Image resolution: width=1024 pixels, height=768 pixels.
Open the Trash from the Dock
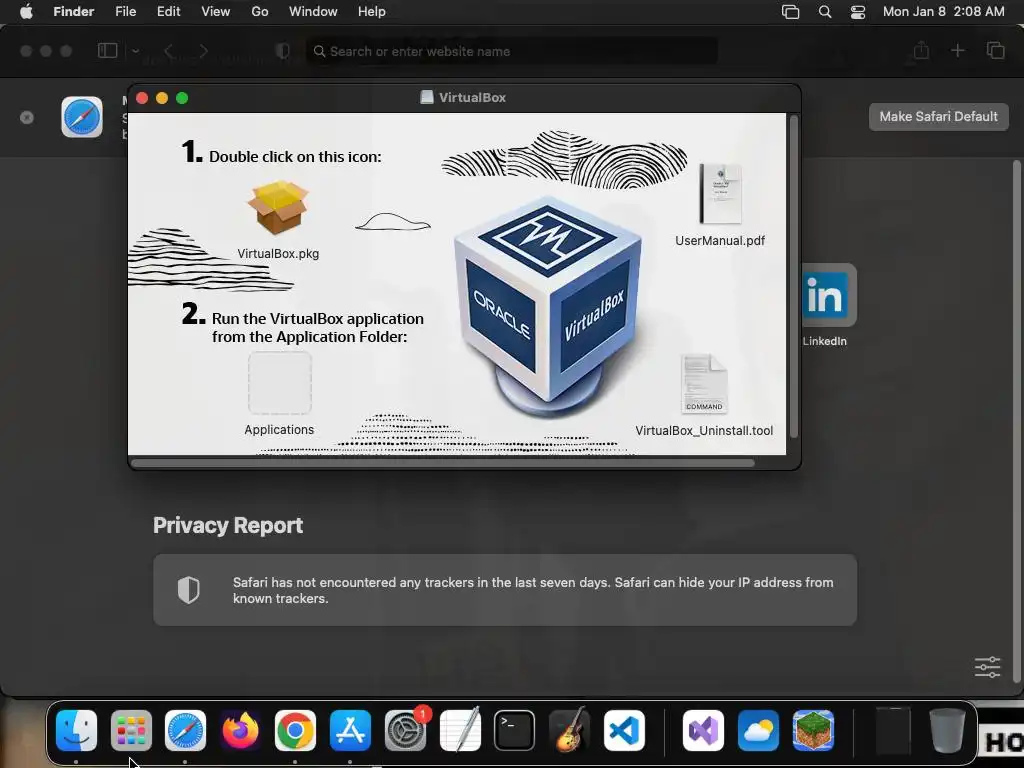coord(947,730)
